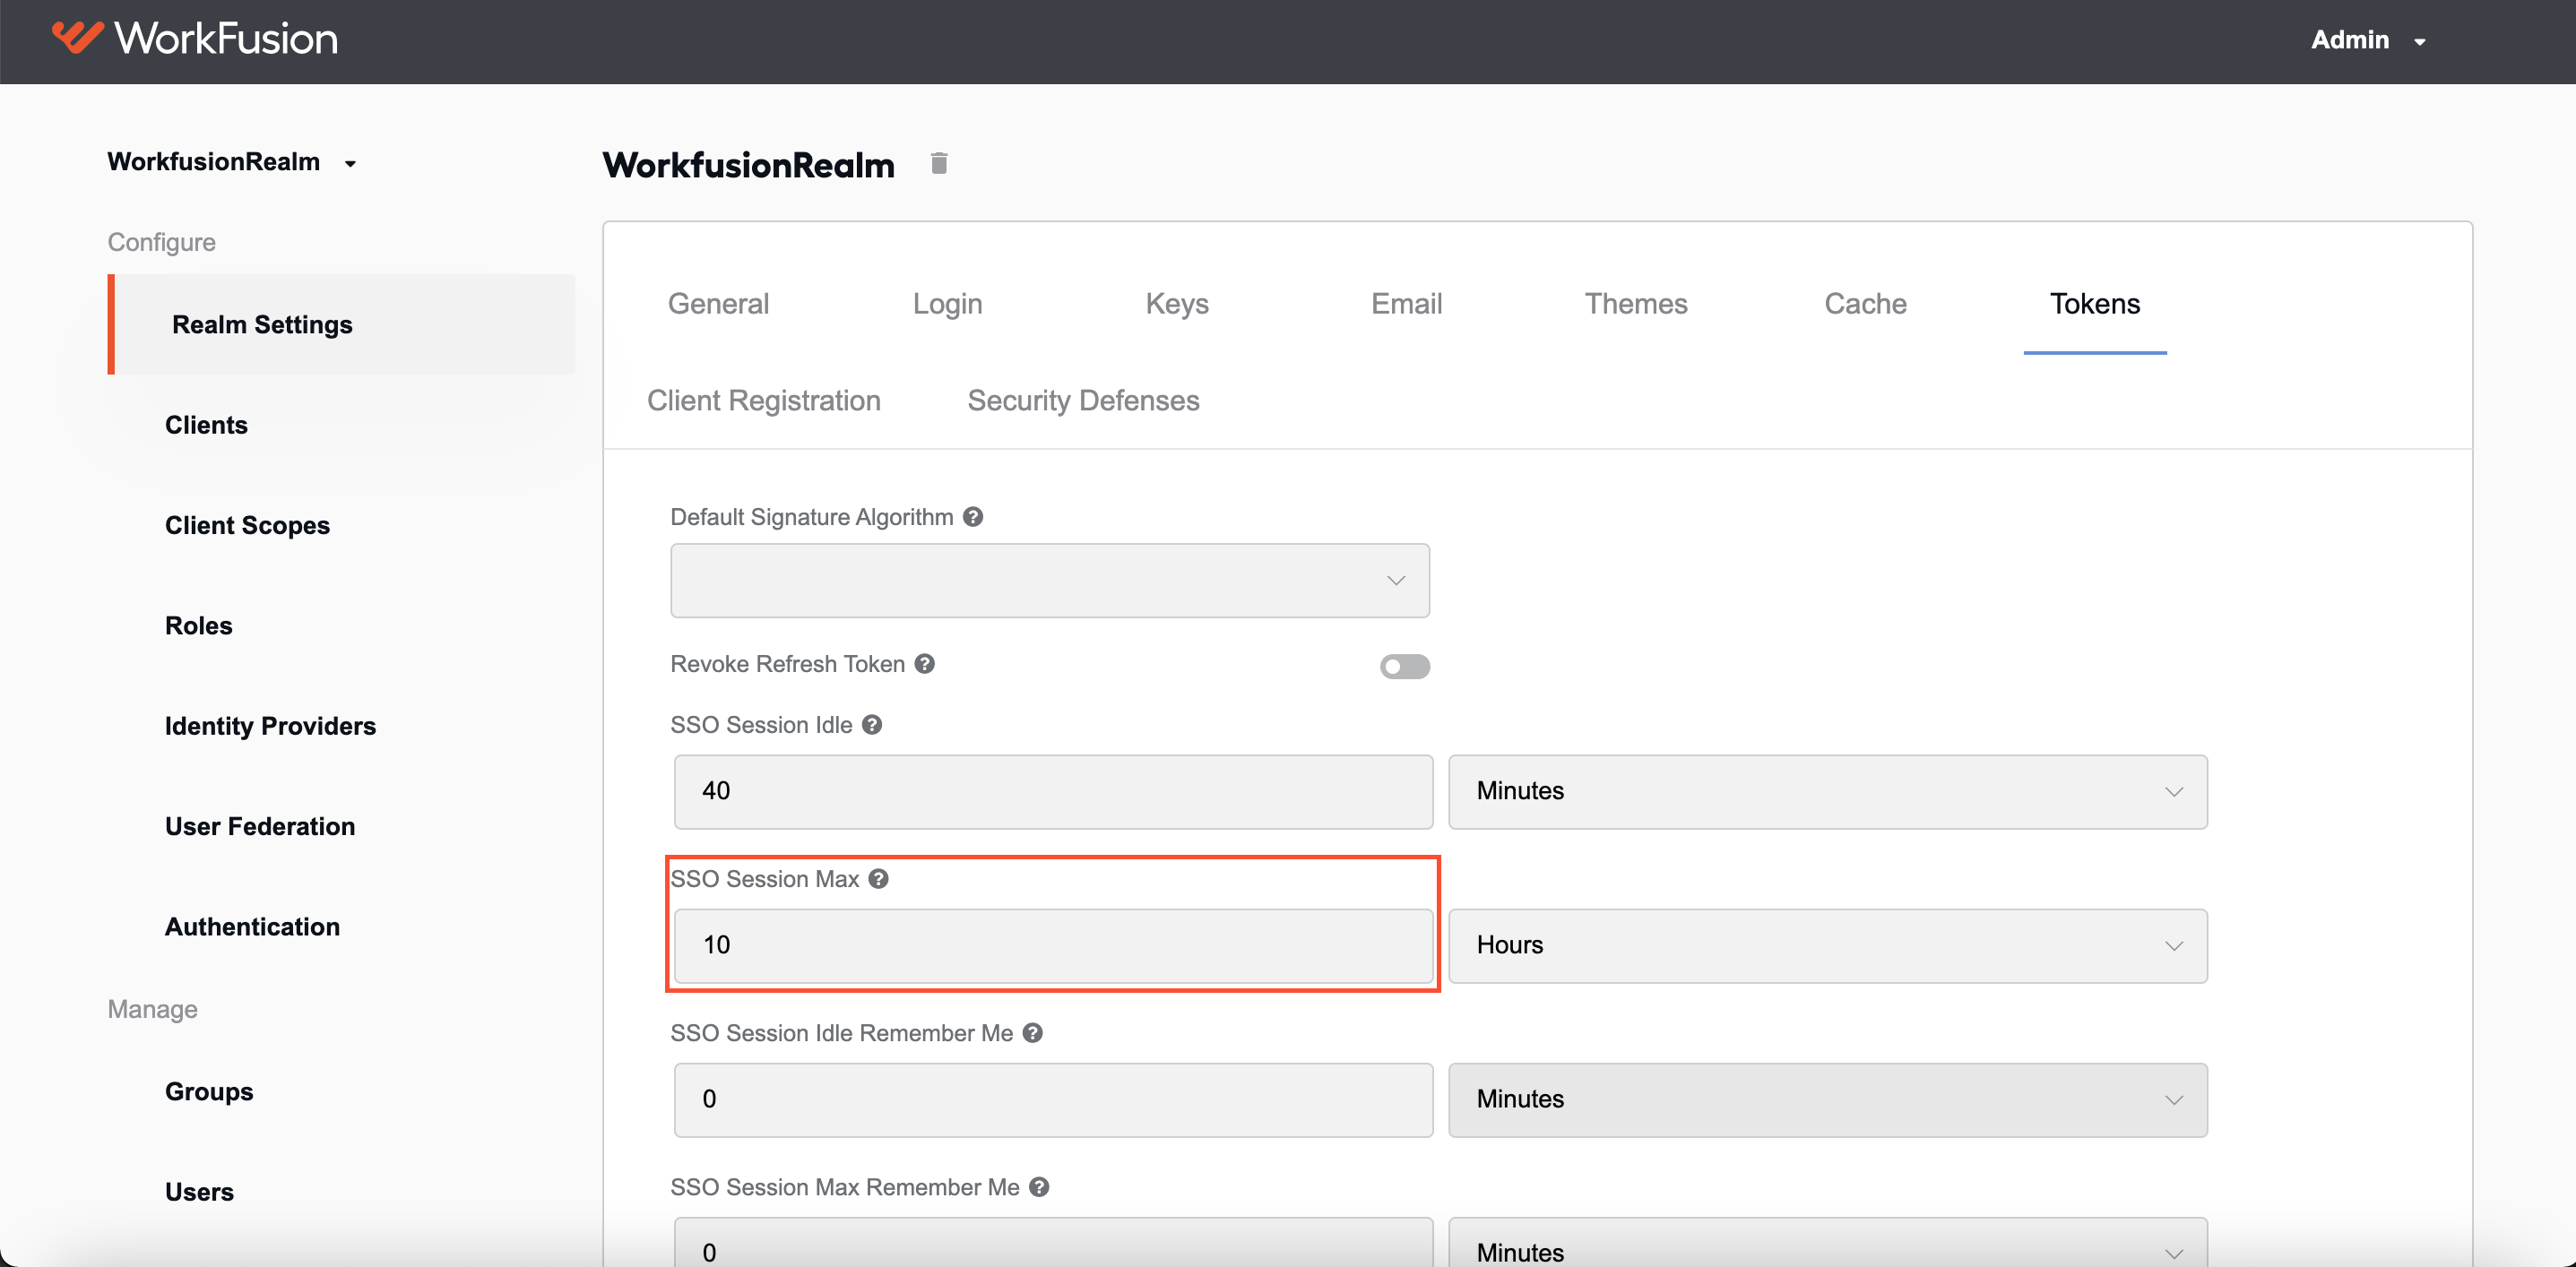Screen dimensions: 2576x1267
Task: Click the SSO Session Idle value field
Action: (x=1053, y=792)
